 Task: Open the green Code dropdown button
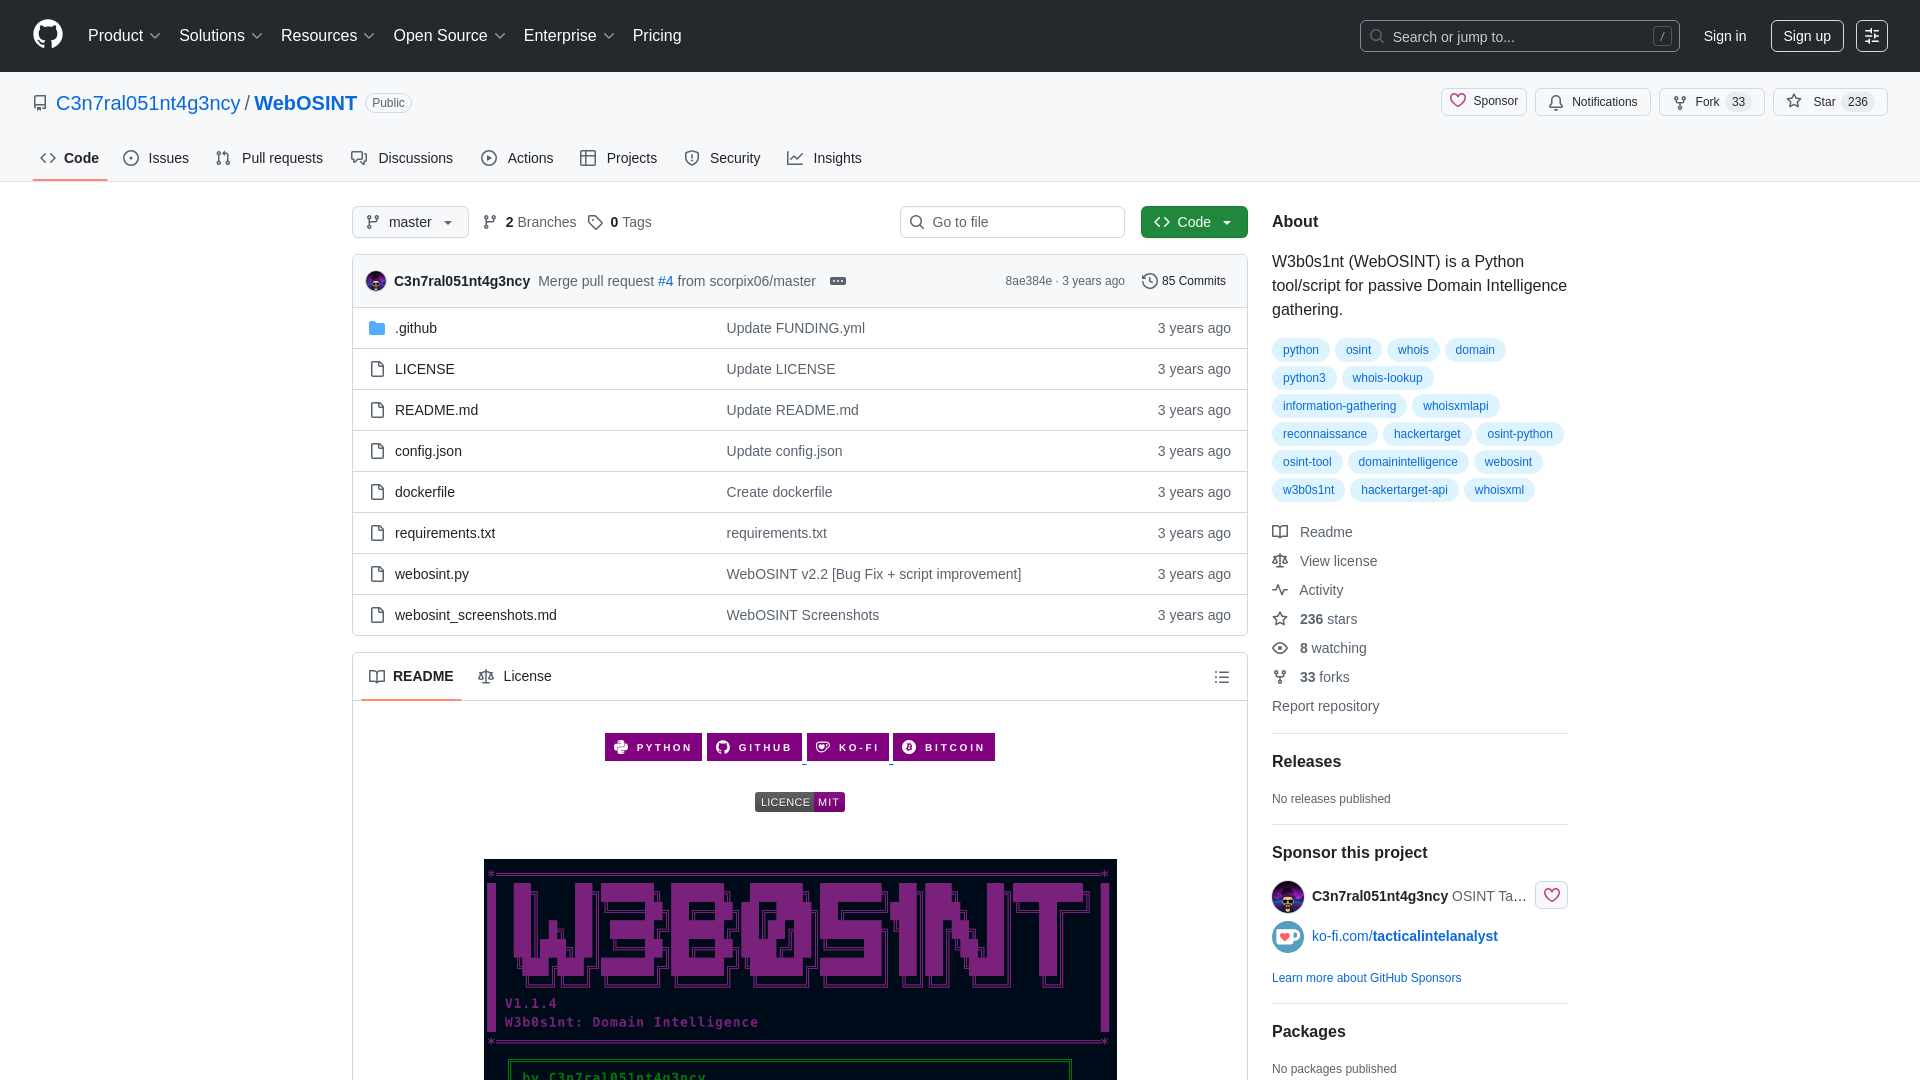(1194, 222)
